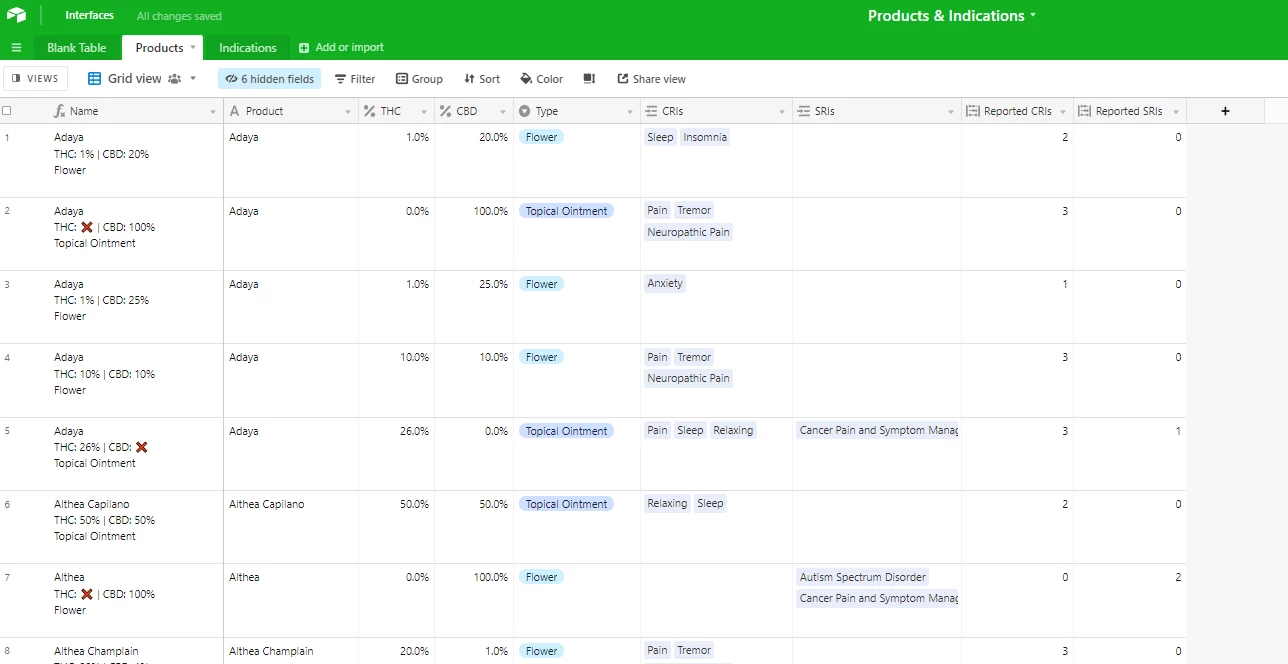This screenshot has height=664, width=1288.
Task: Select the Althea Capilano product cell
Action: click(x=291, y=527)
